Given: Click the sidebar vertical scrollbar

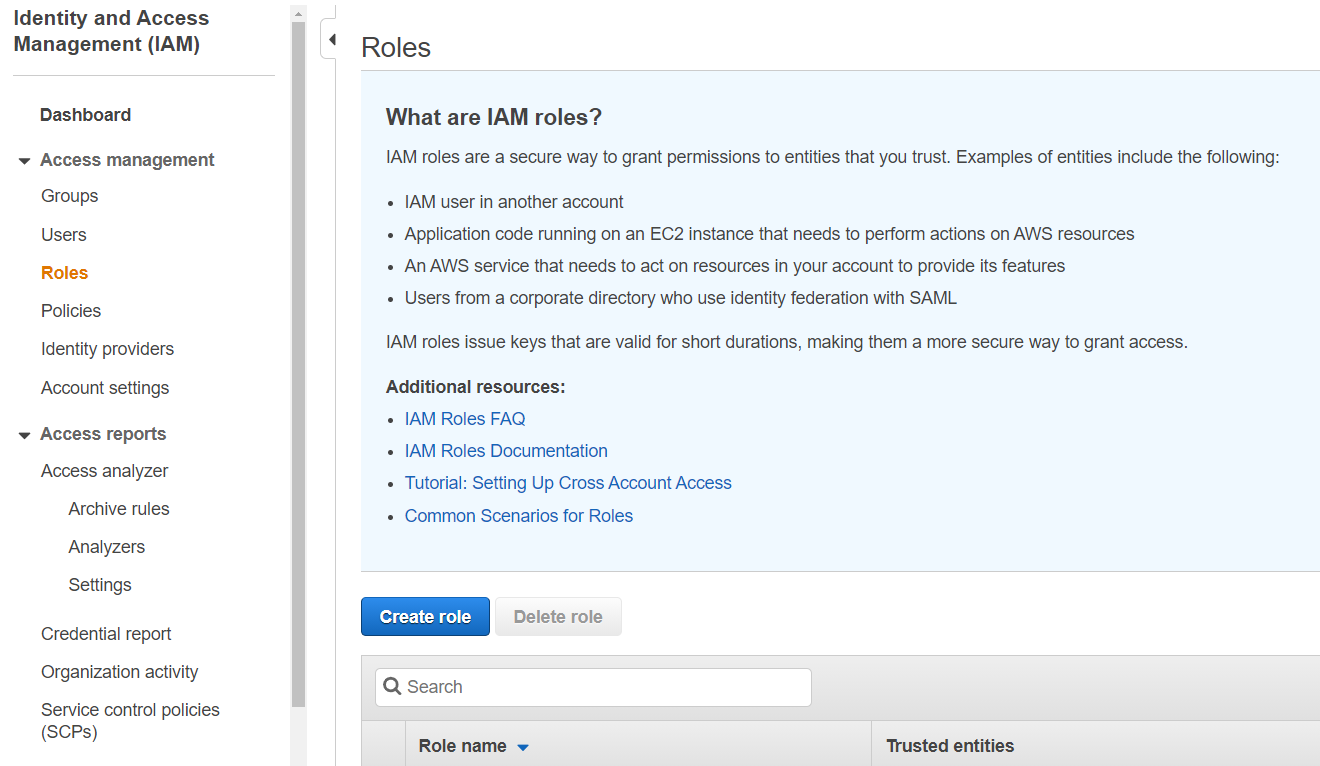Looking at the screenshot, I should [x=298, y=360].
